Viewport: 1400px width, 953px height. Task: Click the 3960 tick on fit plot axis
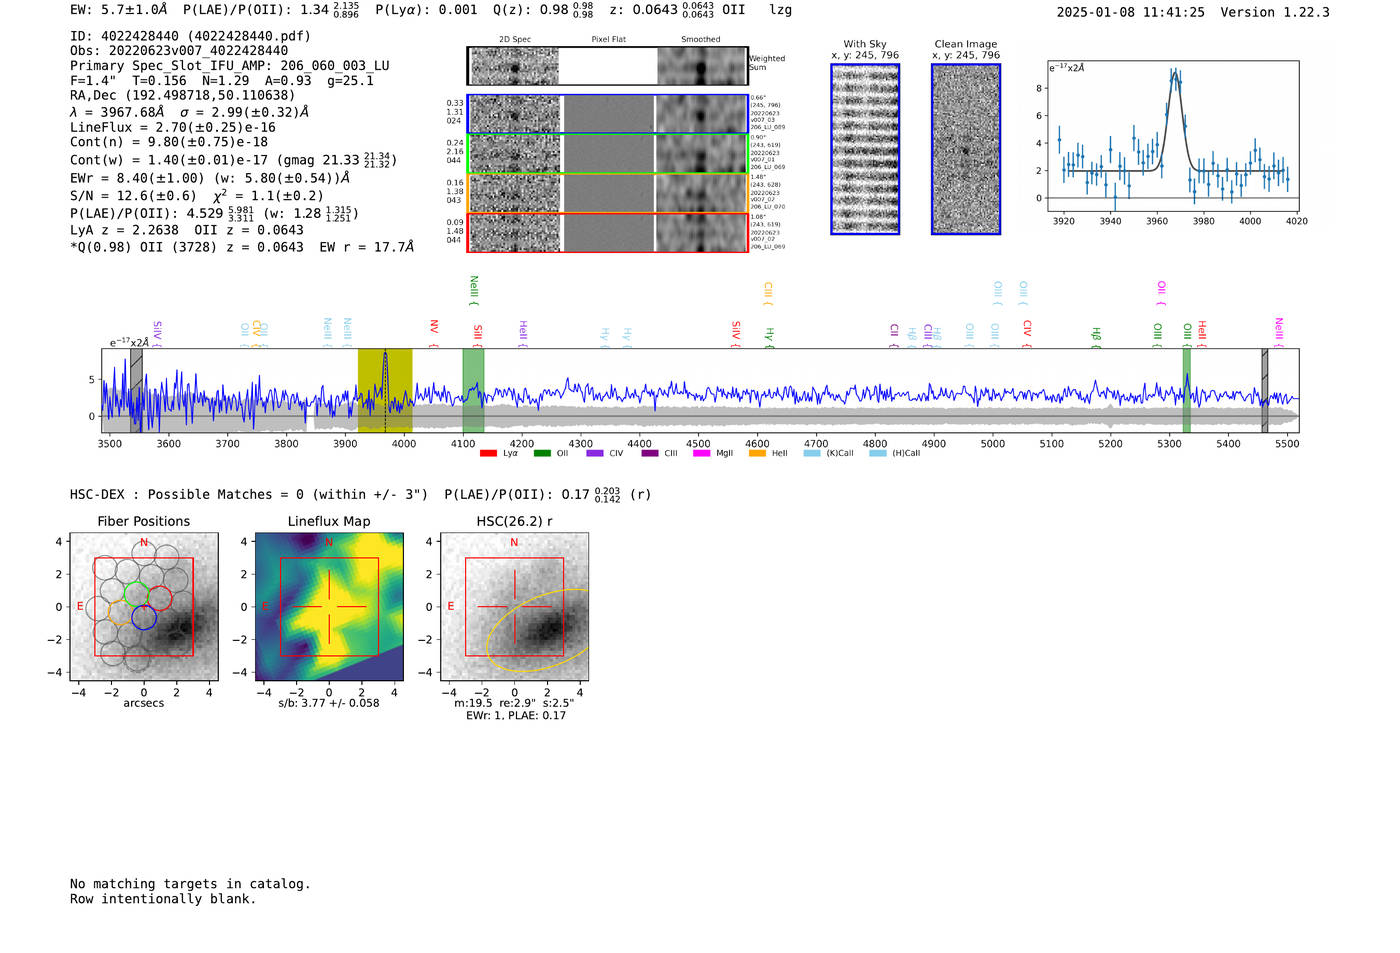click(x=1157, y=221)
